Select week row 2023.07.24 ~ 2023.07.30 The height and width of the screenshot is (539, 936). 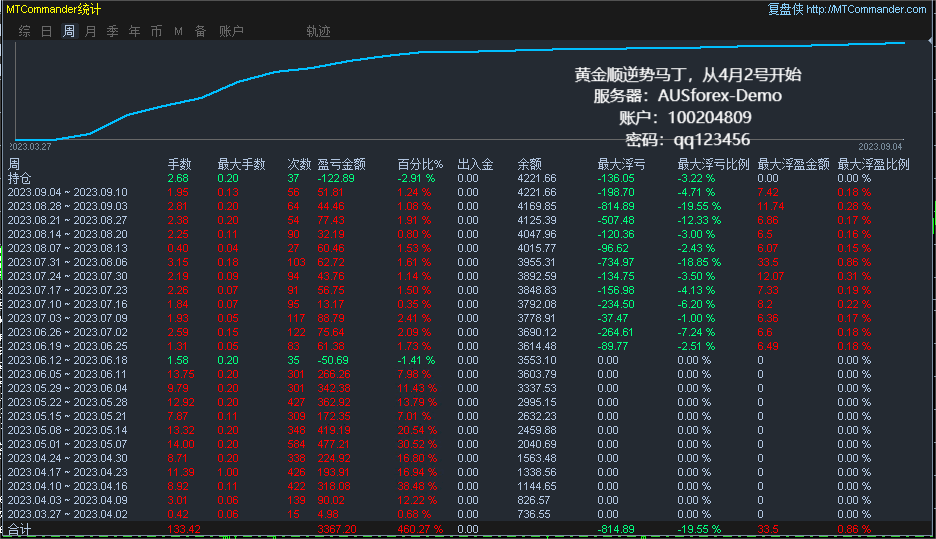(67, 276)
